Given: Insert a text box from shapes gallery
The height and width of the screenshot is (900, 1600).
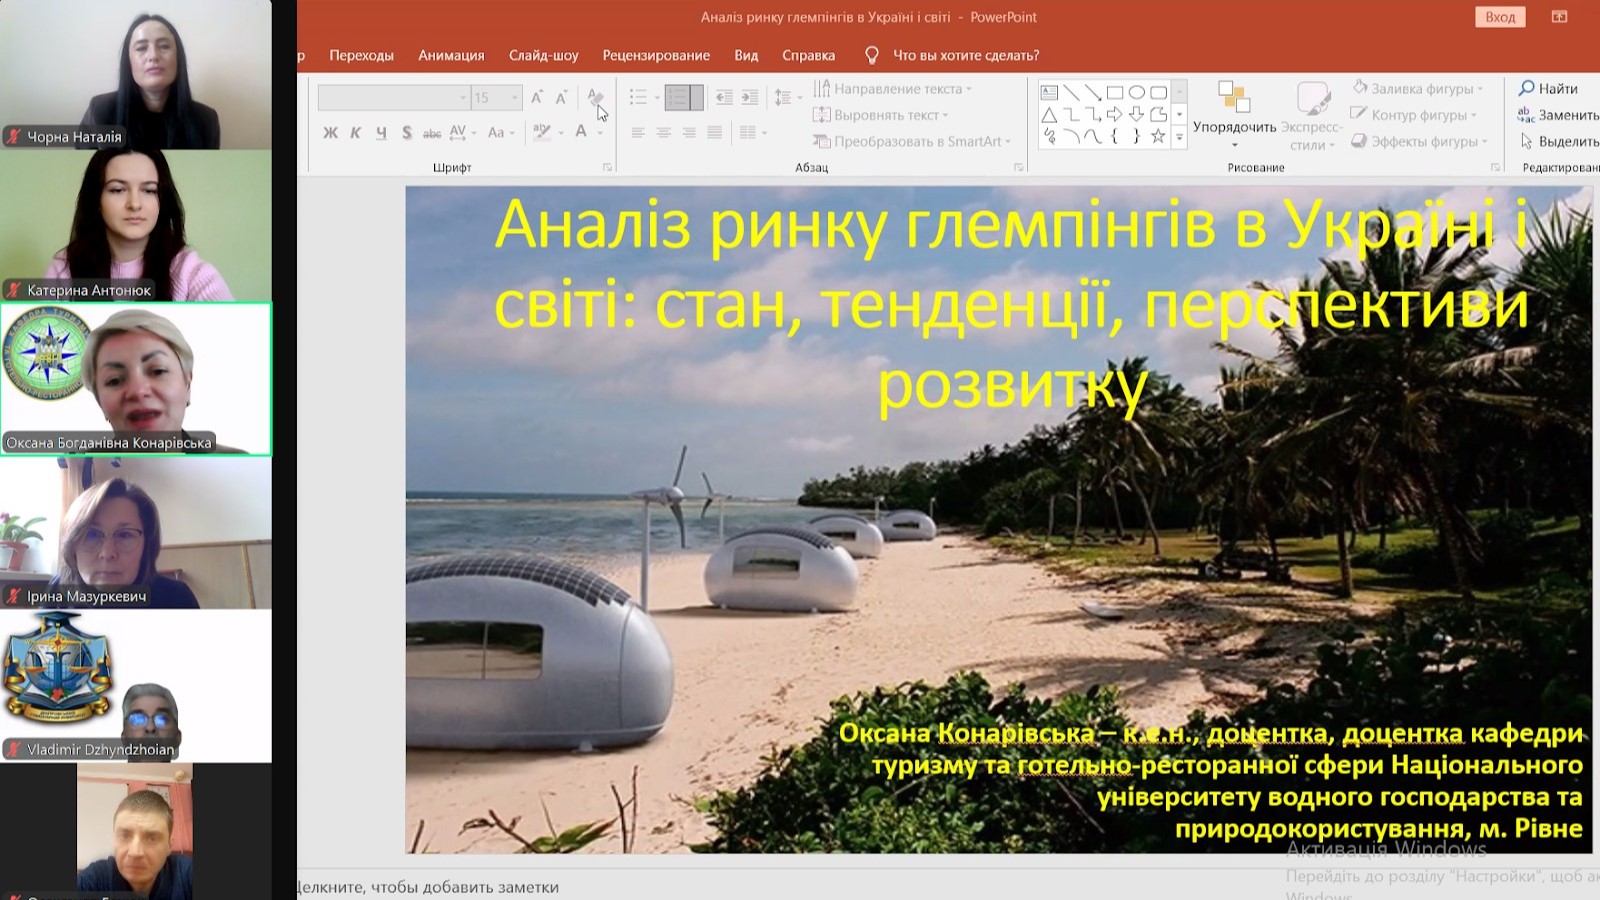Looking at the screenshot, I should pyautogui.click(x=1049, y=92).
